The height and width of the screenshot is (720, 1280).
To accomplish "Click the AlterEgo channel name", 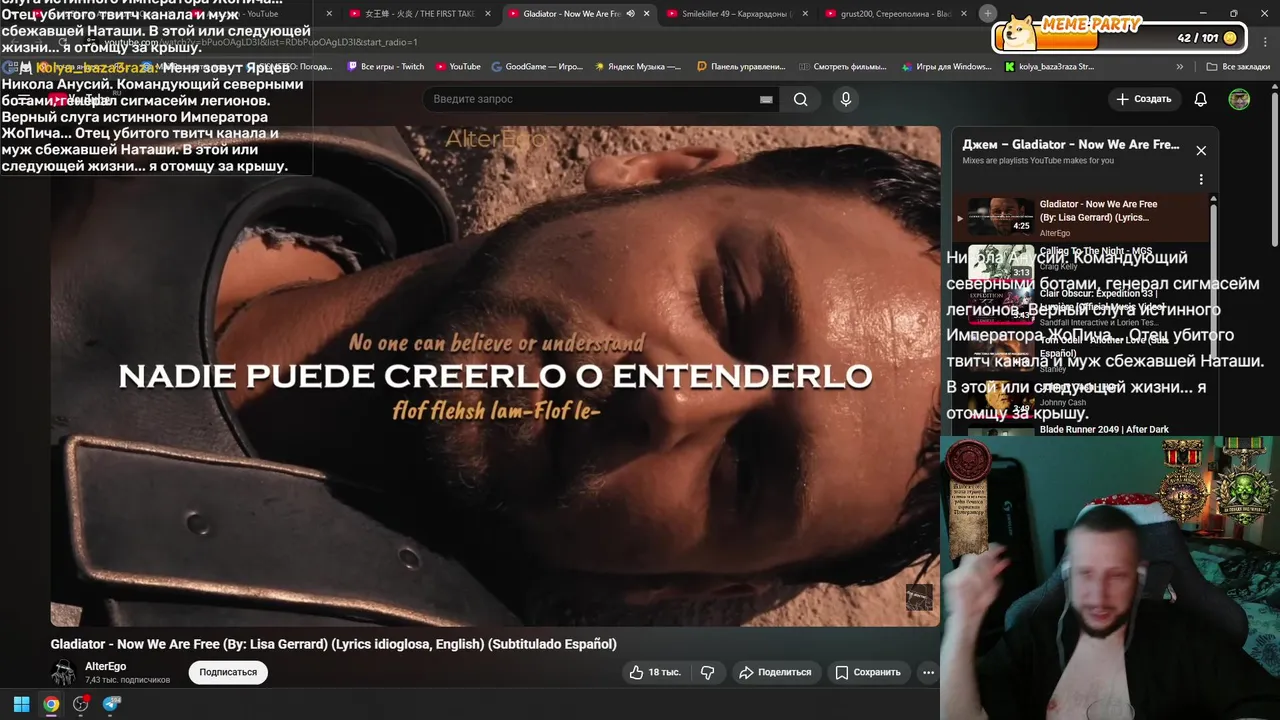I will point(105,666).
